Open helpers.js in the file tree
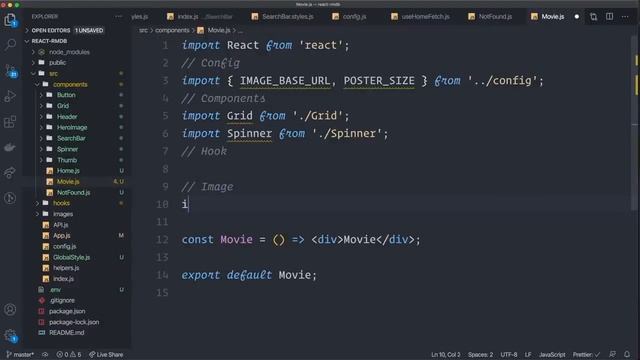 coord(66,268)
